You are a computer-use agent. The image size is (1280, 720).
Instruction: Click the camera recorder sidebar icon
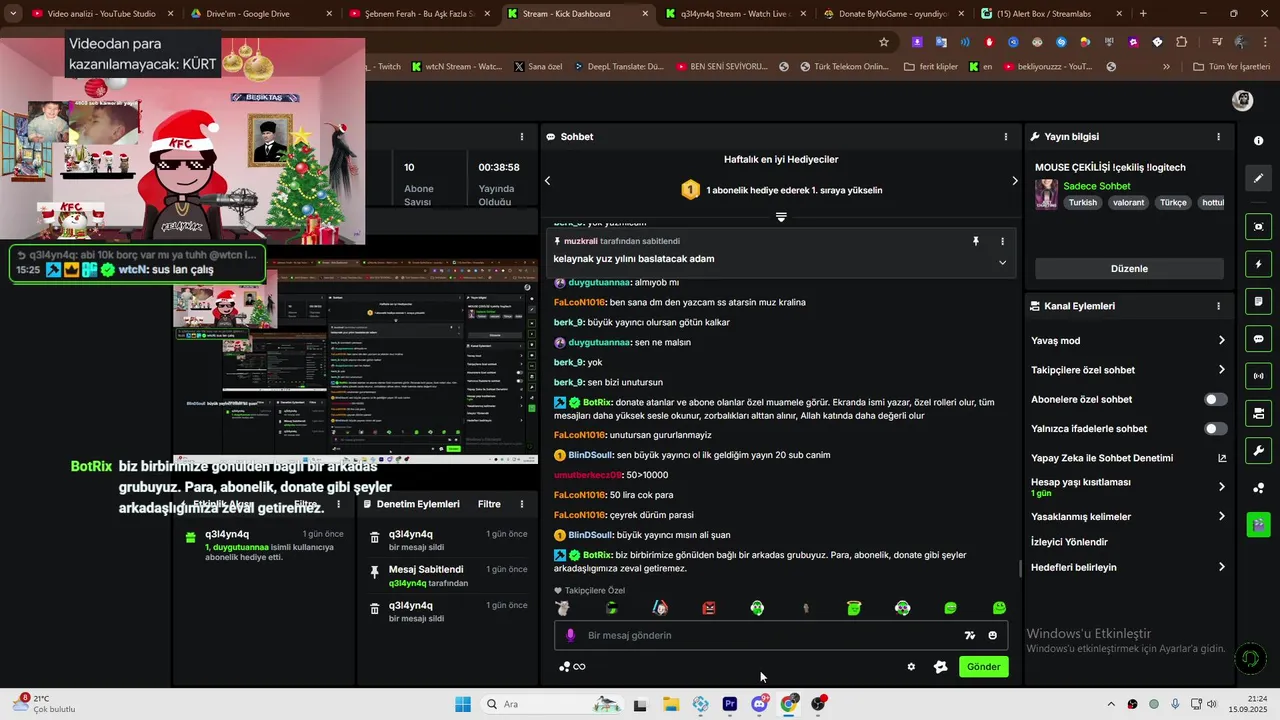tap(1259, 413)
